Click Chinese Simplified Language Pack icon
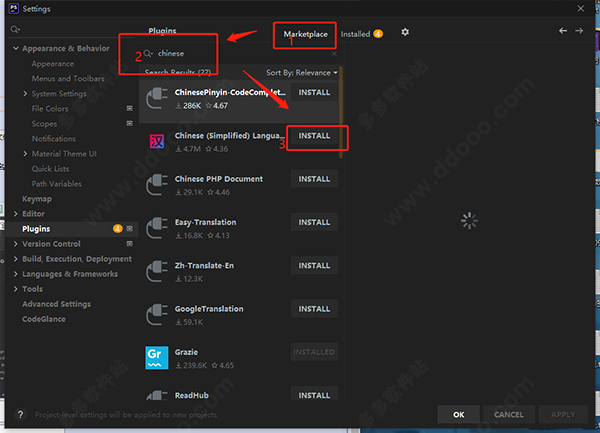This screenshot has height=433, width=600. [157, 141]
